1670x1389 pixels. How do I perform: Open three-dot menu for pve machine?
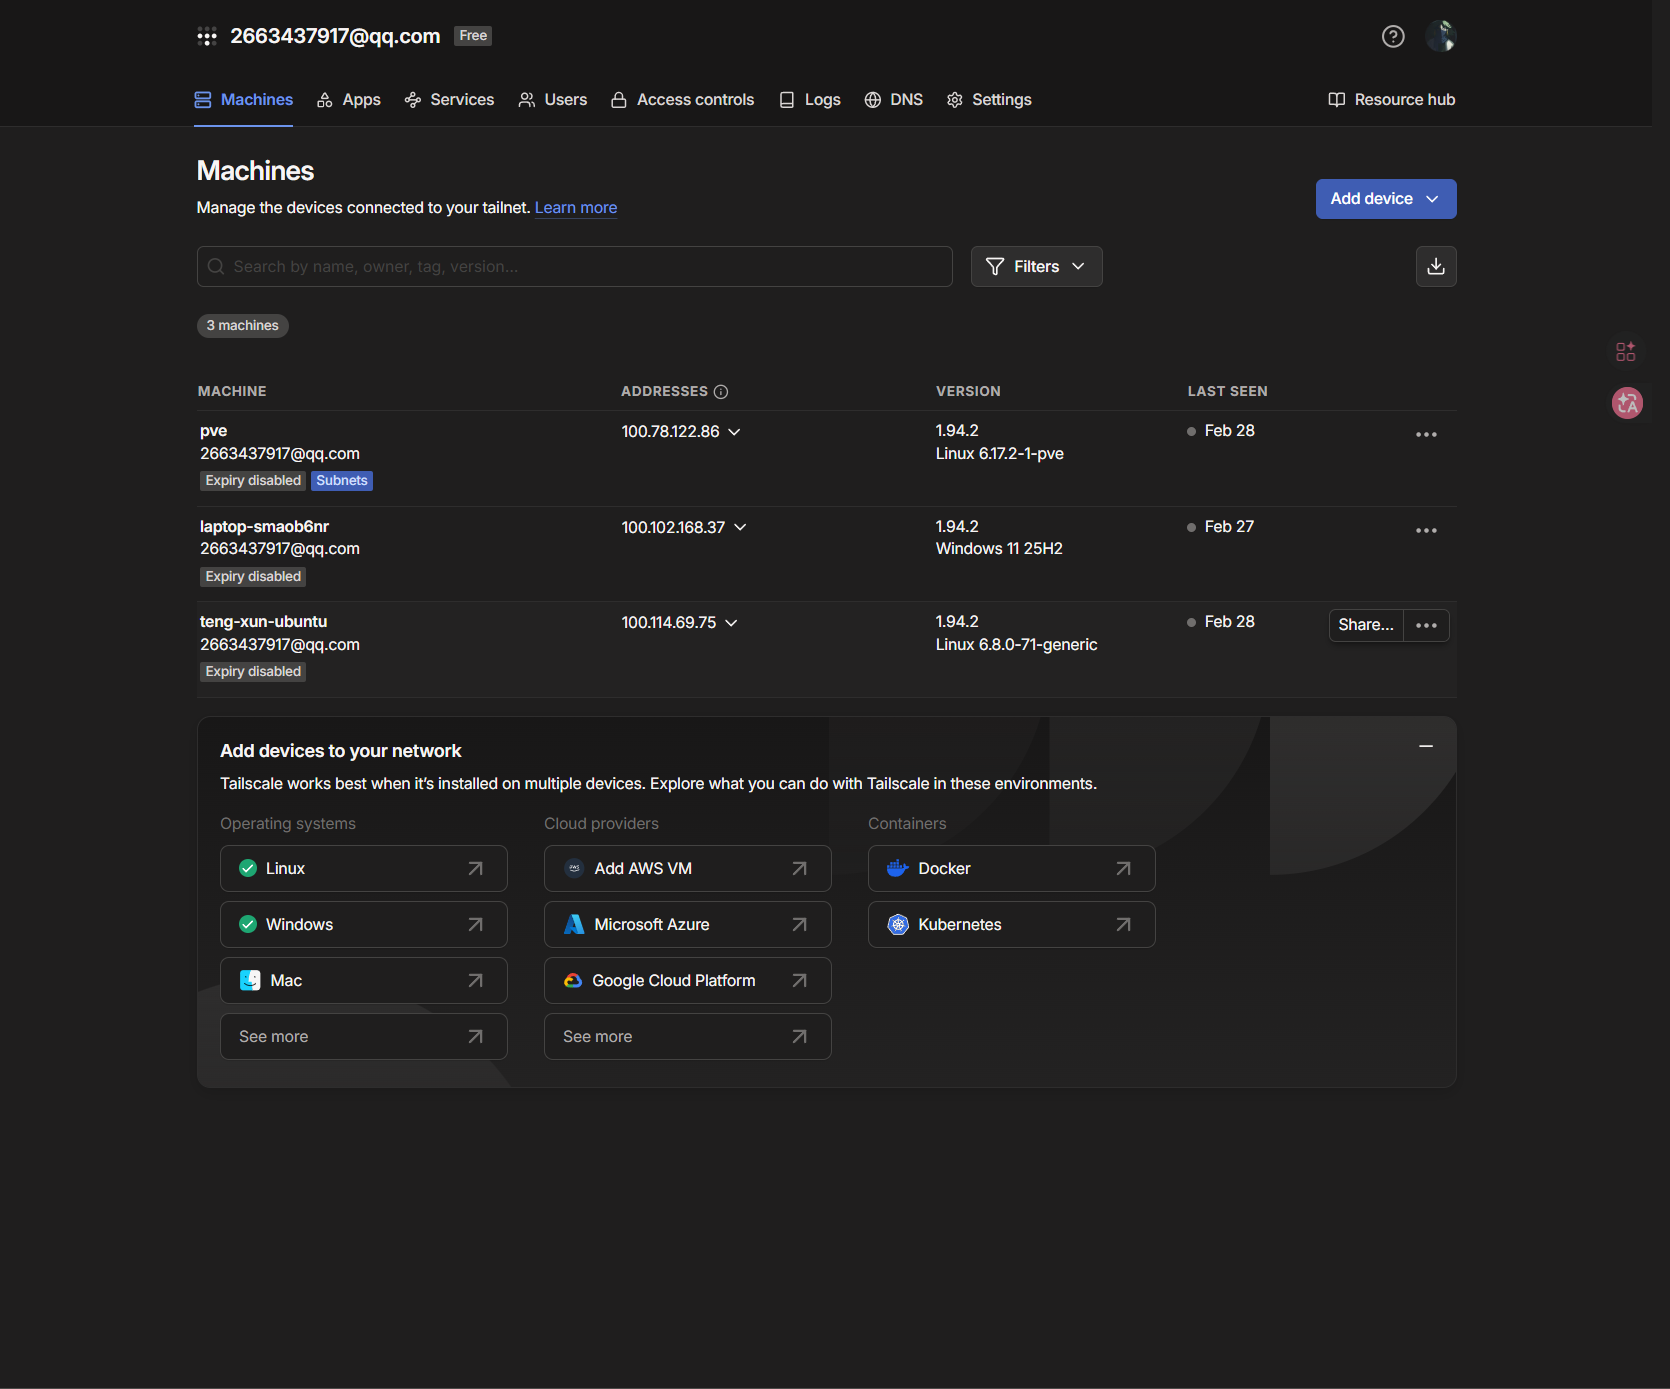tap(1425, 435)
